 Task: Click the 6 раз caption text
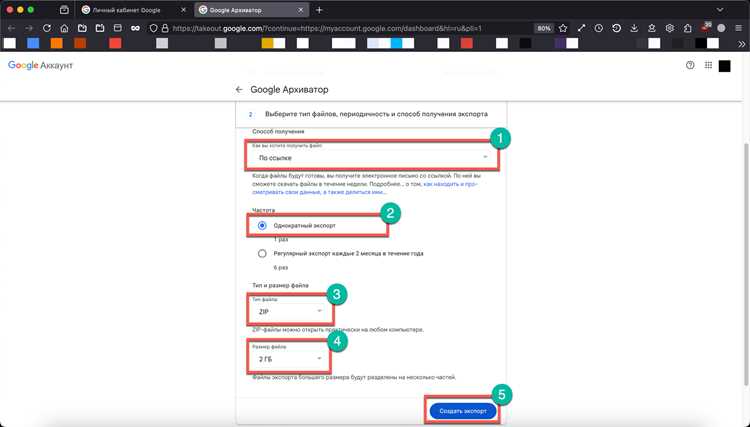click(281, 268)
